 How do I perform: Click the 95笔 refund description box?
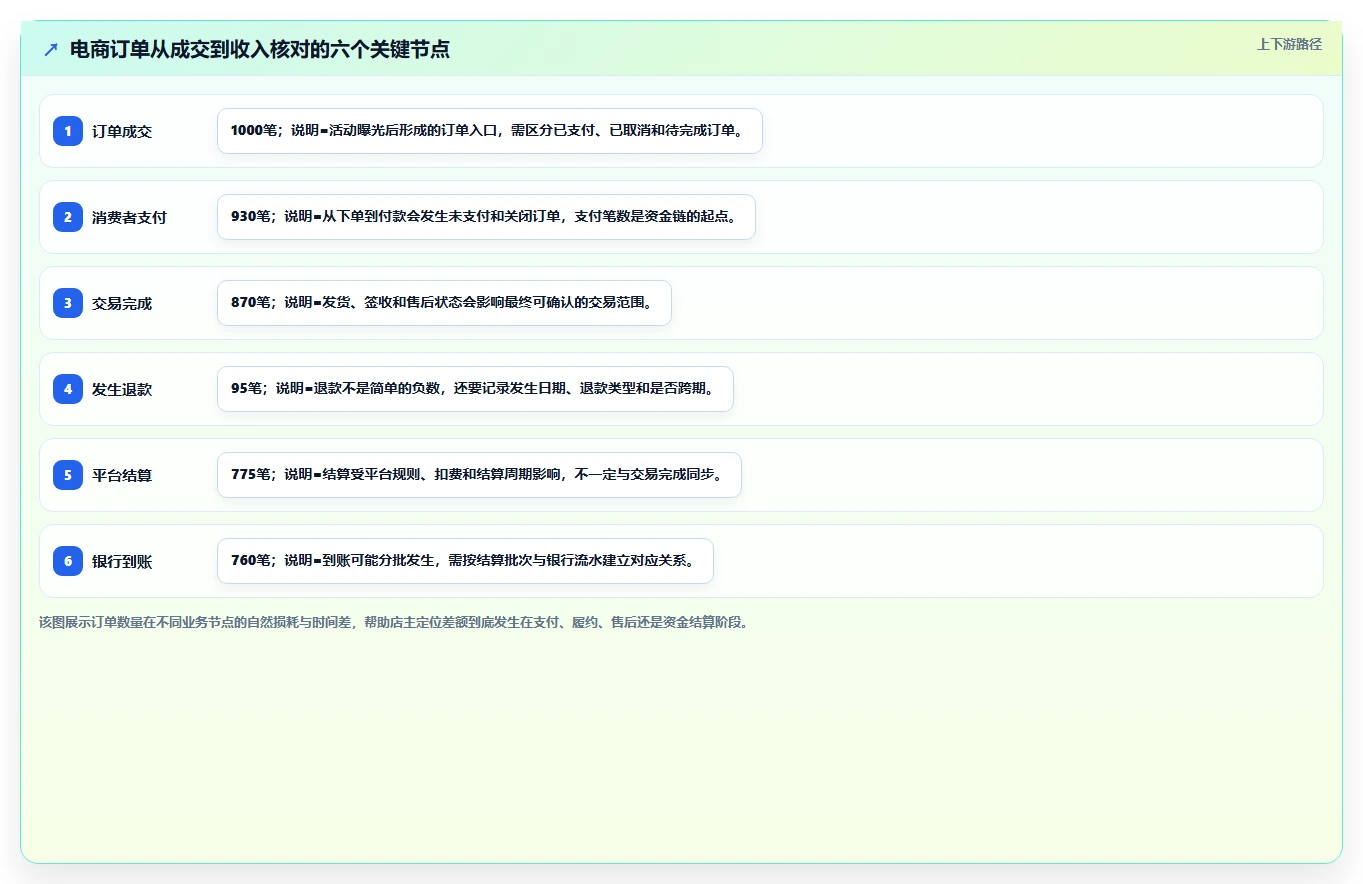pyautogui.click(x=475, y=389)
